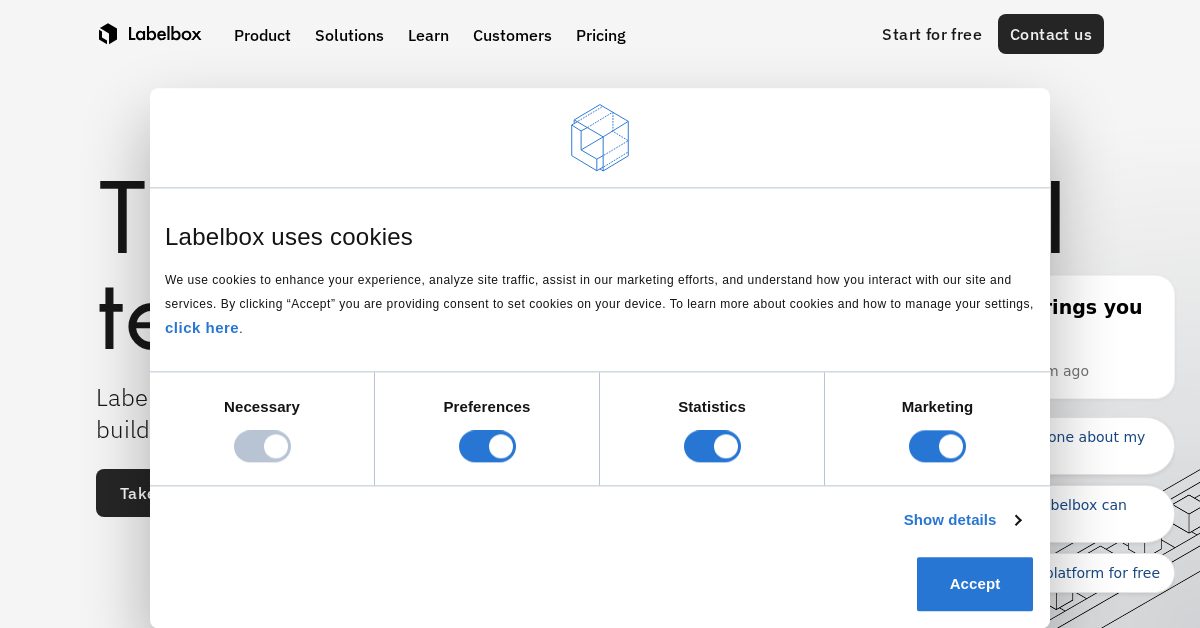The width and height of the screenshot is (1200, 628).
Task: Click the 'Statistics' category label
Action: click(712, 406)
